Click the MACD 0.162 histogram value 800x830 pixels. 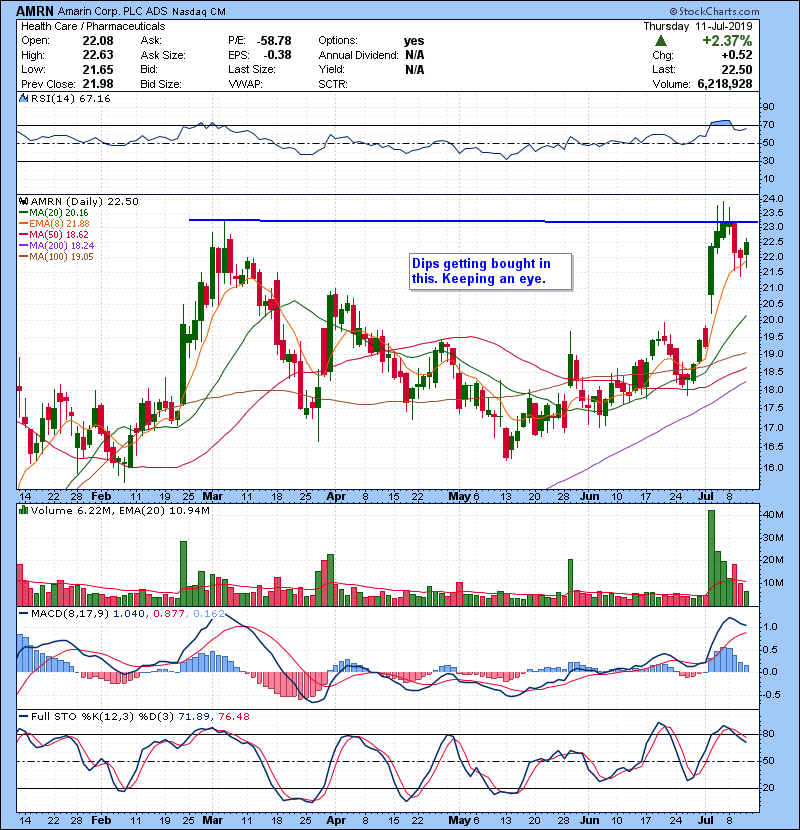point(209,614)
